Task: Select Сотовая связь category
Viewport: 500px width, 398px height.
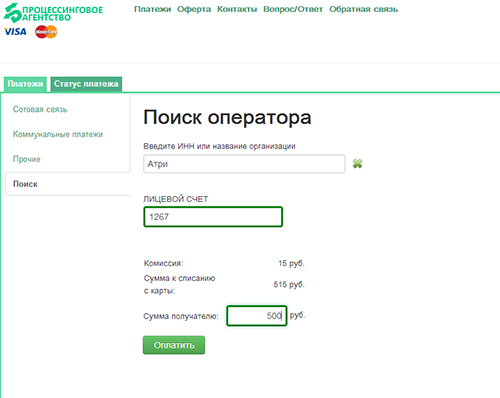Action: pos(40,109)
